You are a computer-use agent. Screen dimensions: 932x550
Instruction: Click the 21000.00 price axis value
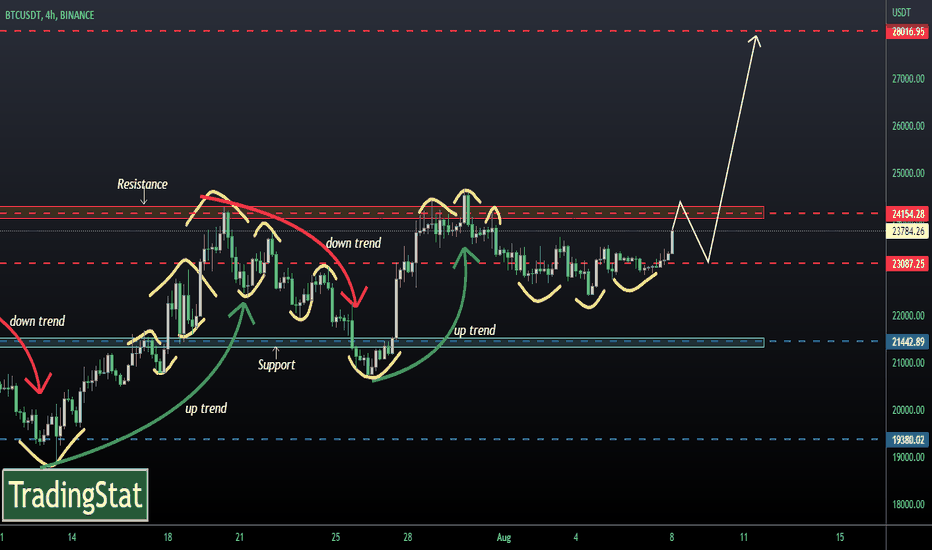coord(908,363)
